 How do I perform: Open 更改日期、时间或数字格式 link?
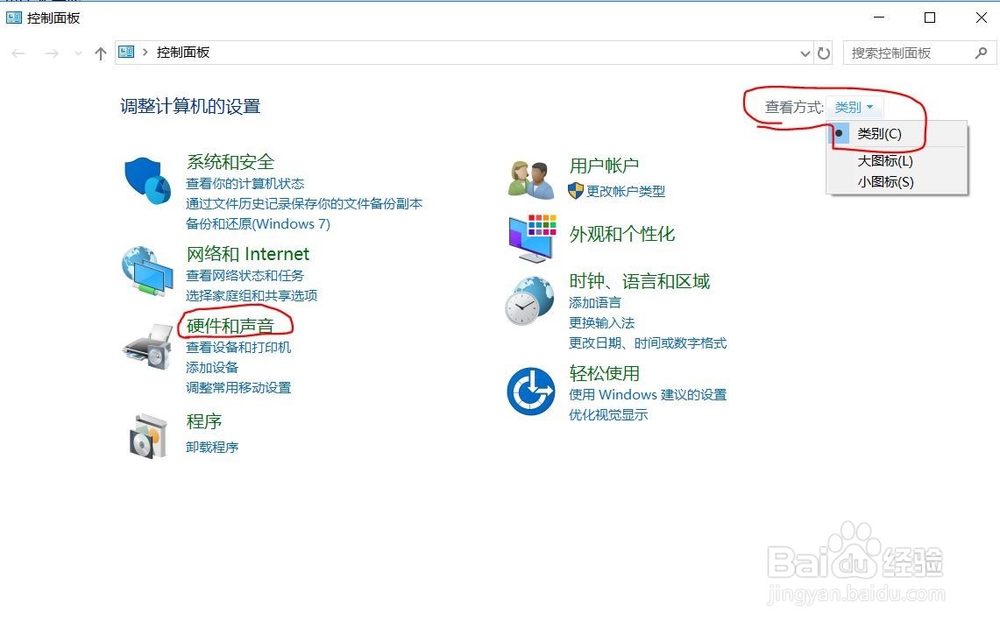tap(648, 344)
